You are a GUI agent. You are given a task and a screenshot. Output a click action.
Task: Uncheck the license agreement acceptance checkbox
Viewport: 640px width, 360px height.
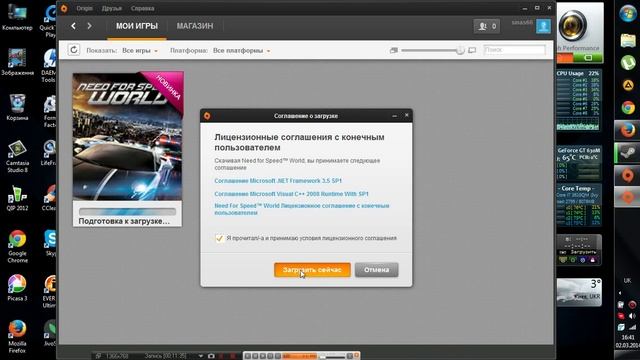click(x=219, y=238)
